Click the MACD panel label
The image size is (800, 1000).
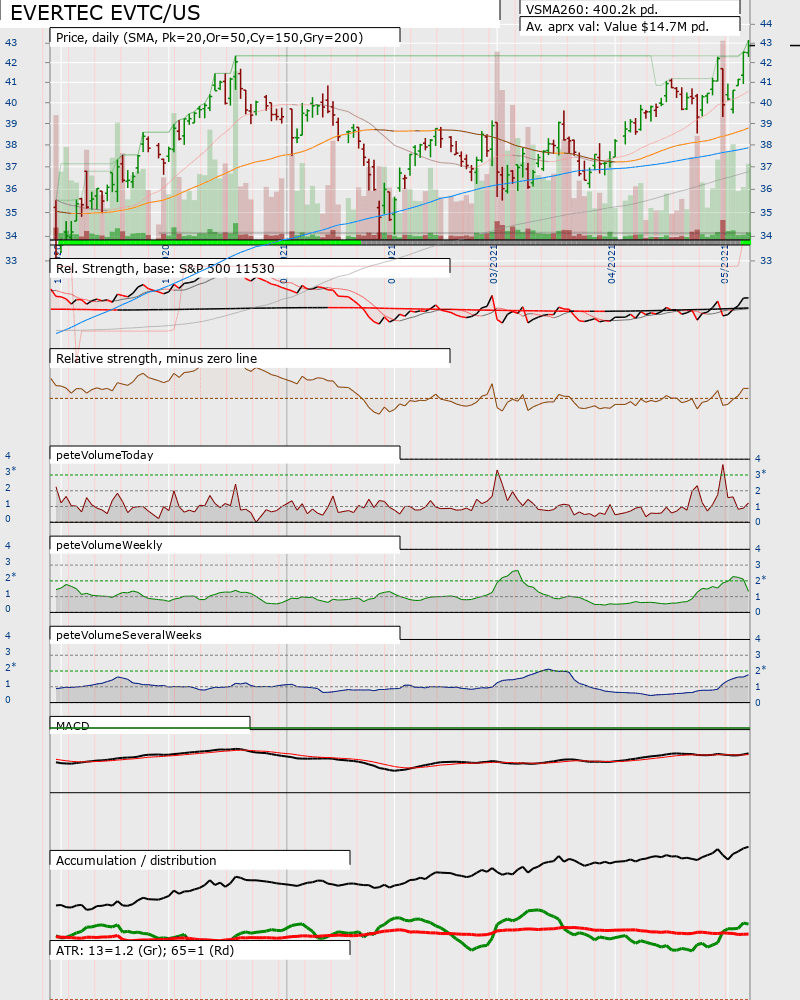tap(73, 726)
